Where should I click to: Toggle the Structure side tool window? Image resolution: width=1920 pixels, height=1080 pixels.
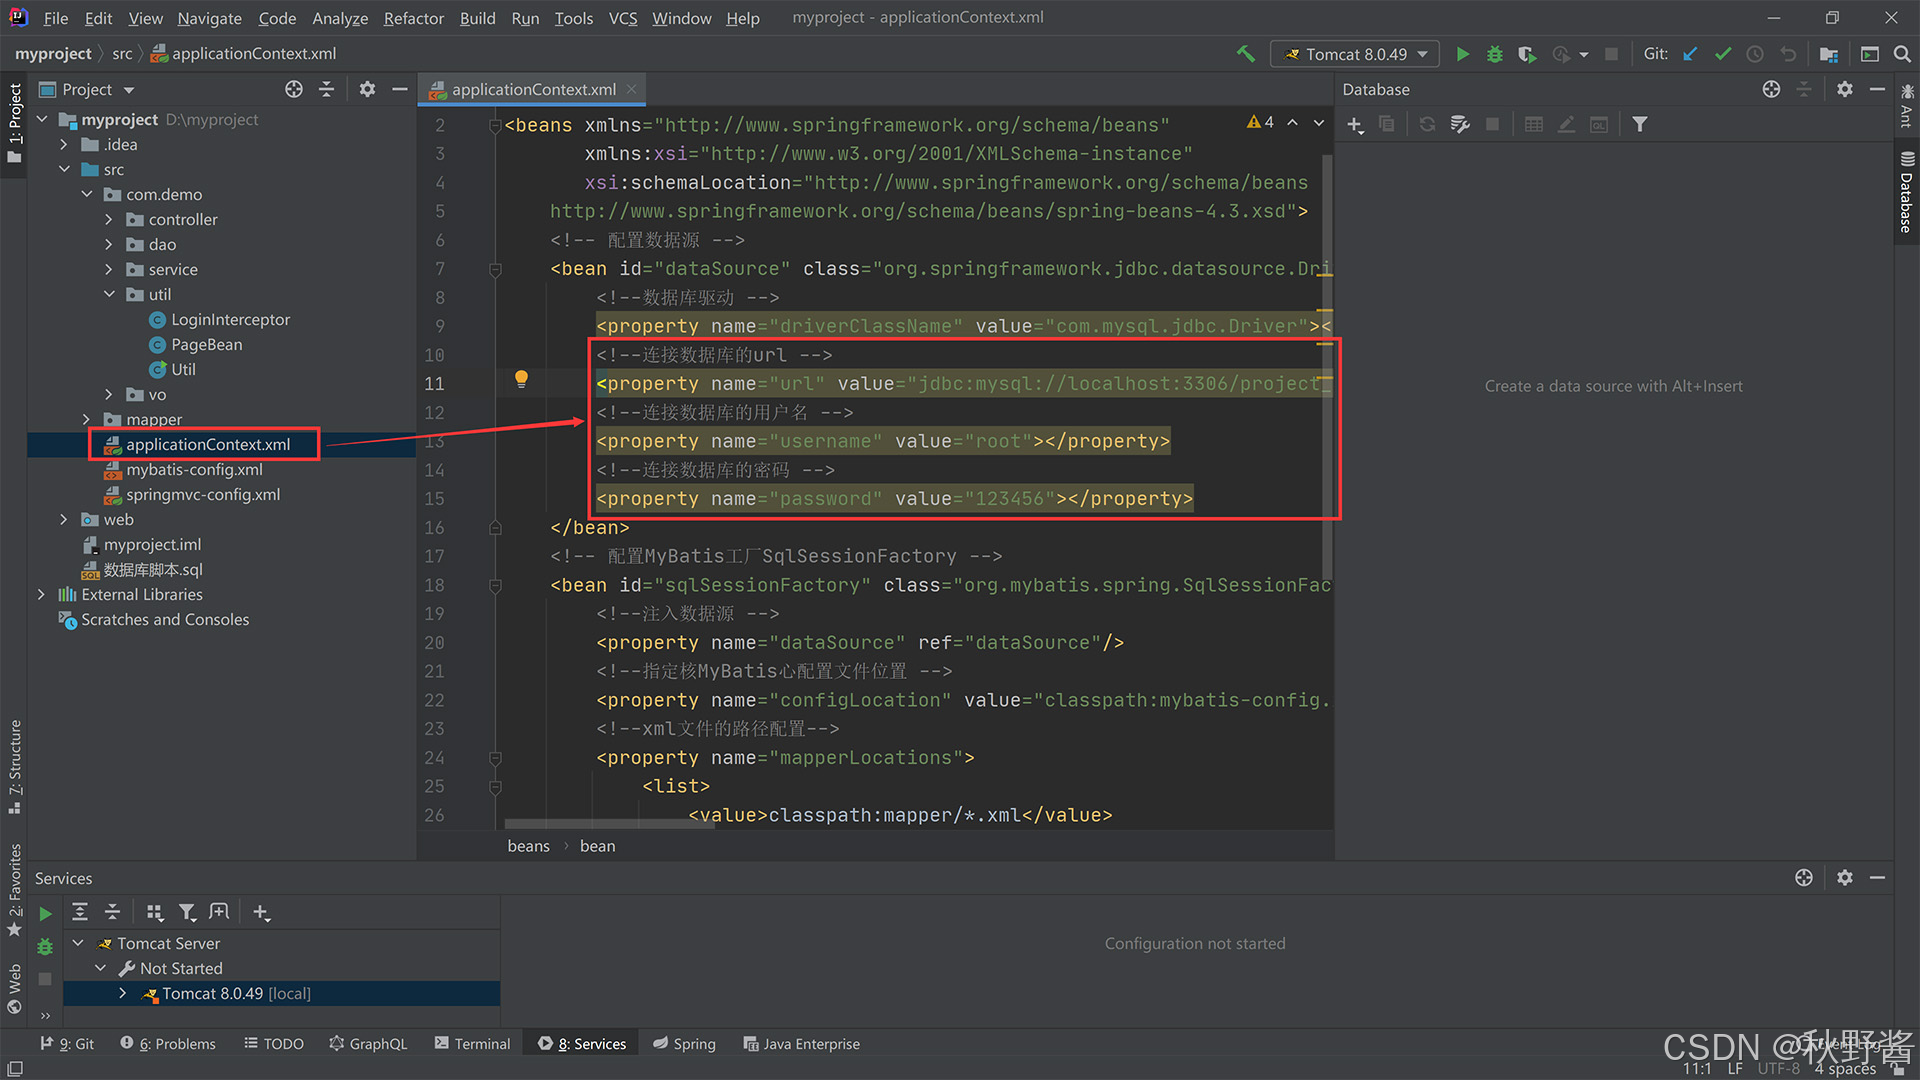click(14, 766)
